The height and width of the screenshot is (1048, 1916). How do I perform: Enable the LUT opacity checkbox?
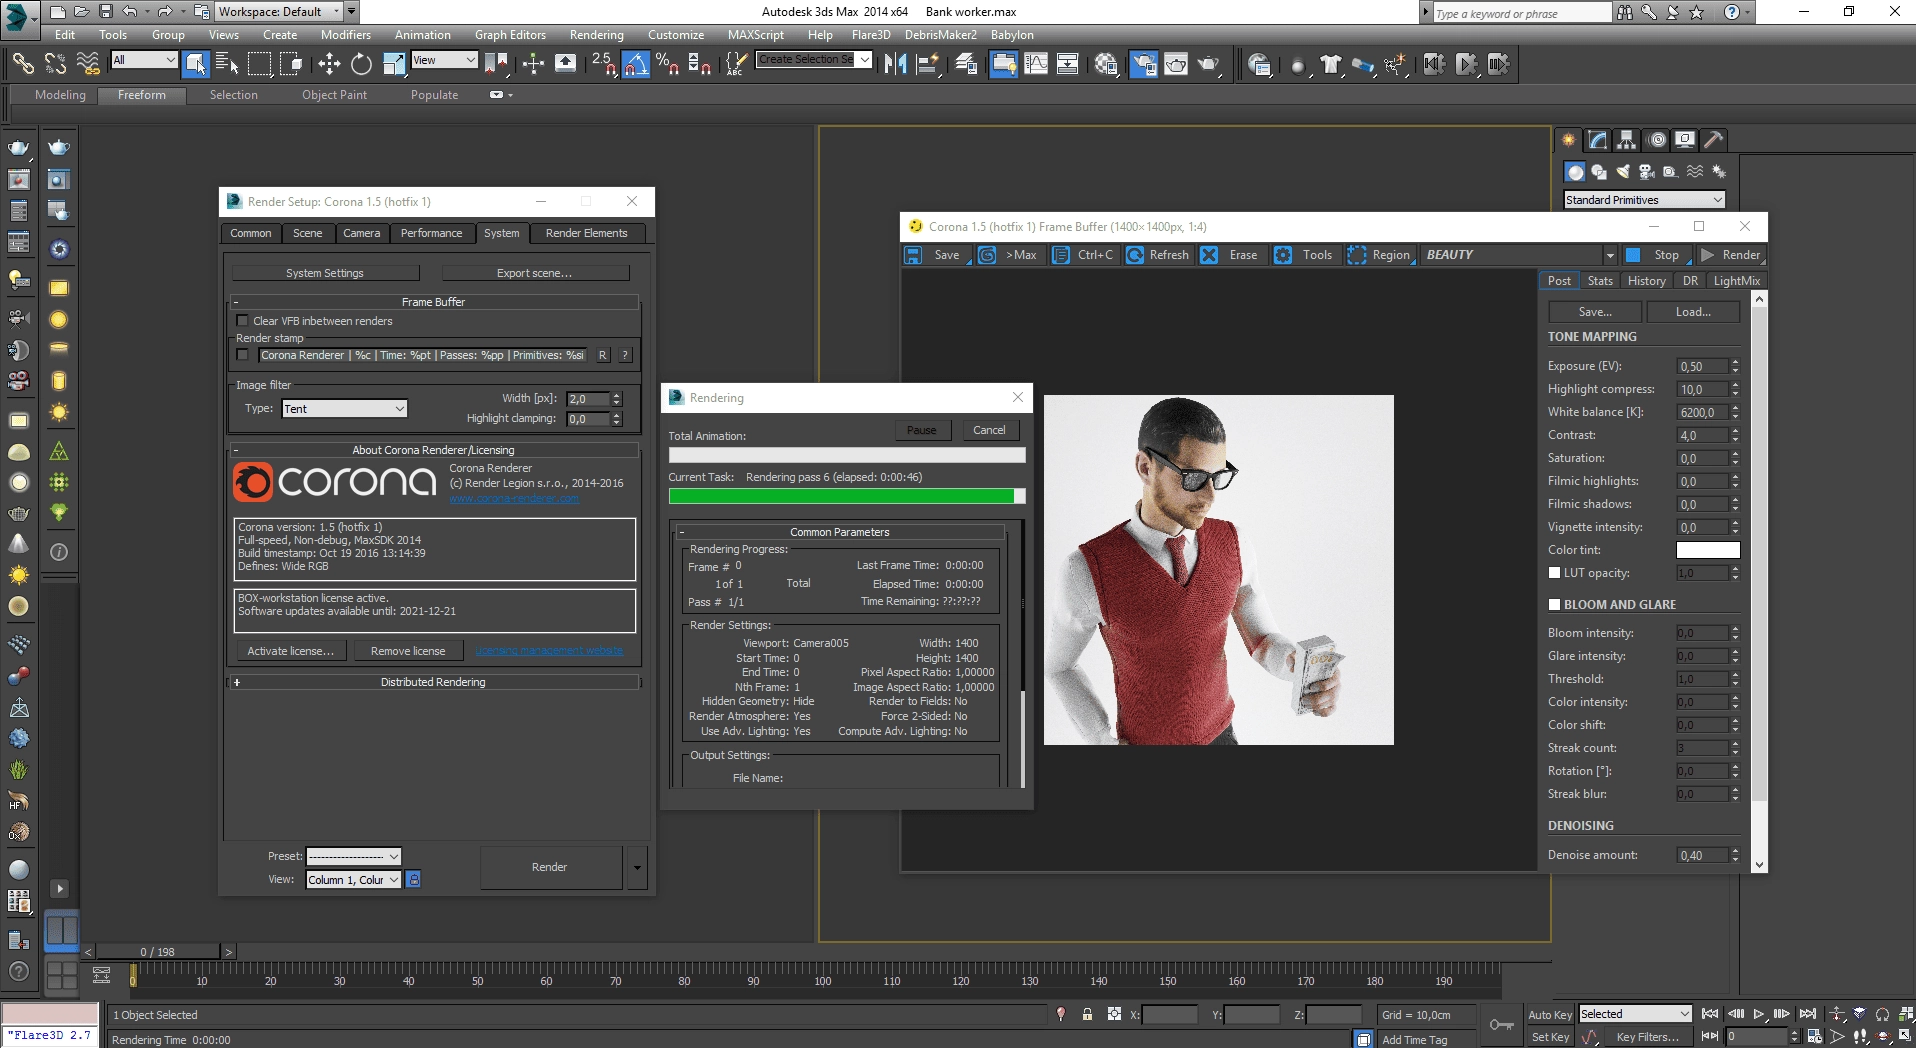coord(1554,573)
